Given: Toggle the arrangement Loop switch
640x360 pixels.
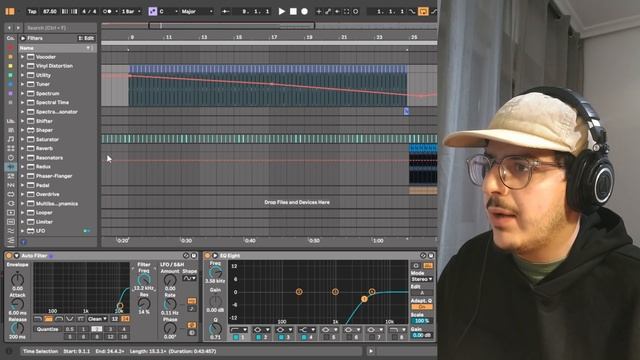Looking at the screenshot, I should 423,11.
